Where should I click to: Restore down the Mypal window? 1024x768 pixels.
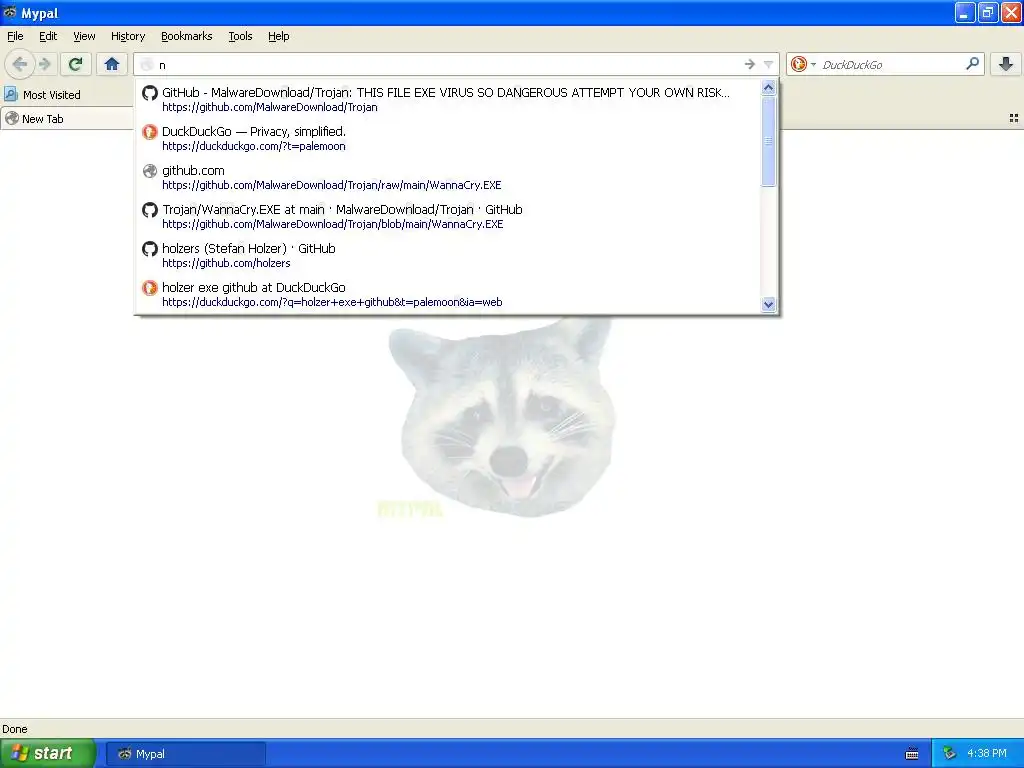click(x=988, y=12)
